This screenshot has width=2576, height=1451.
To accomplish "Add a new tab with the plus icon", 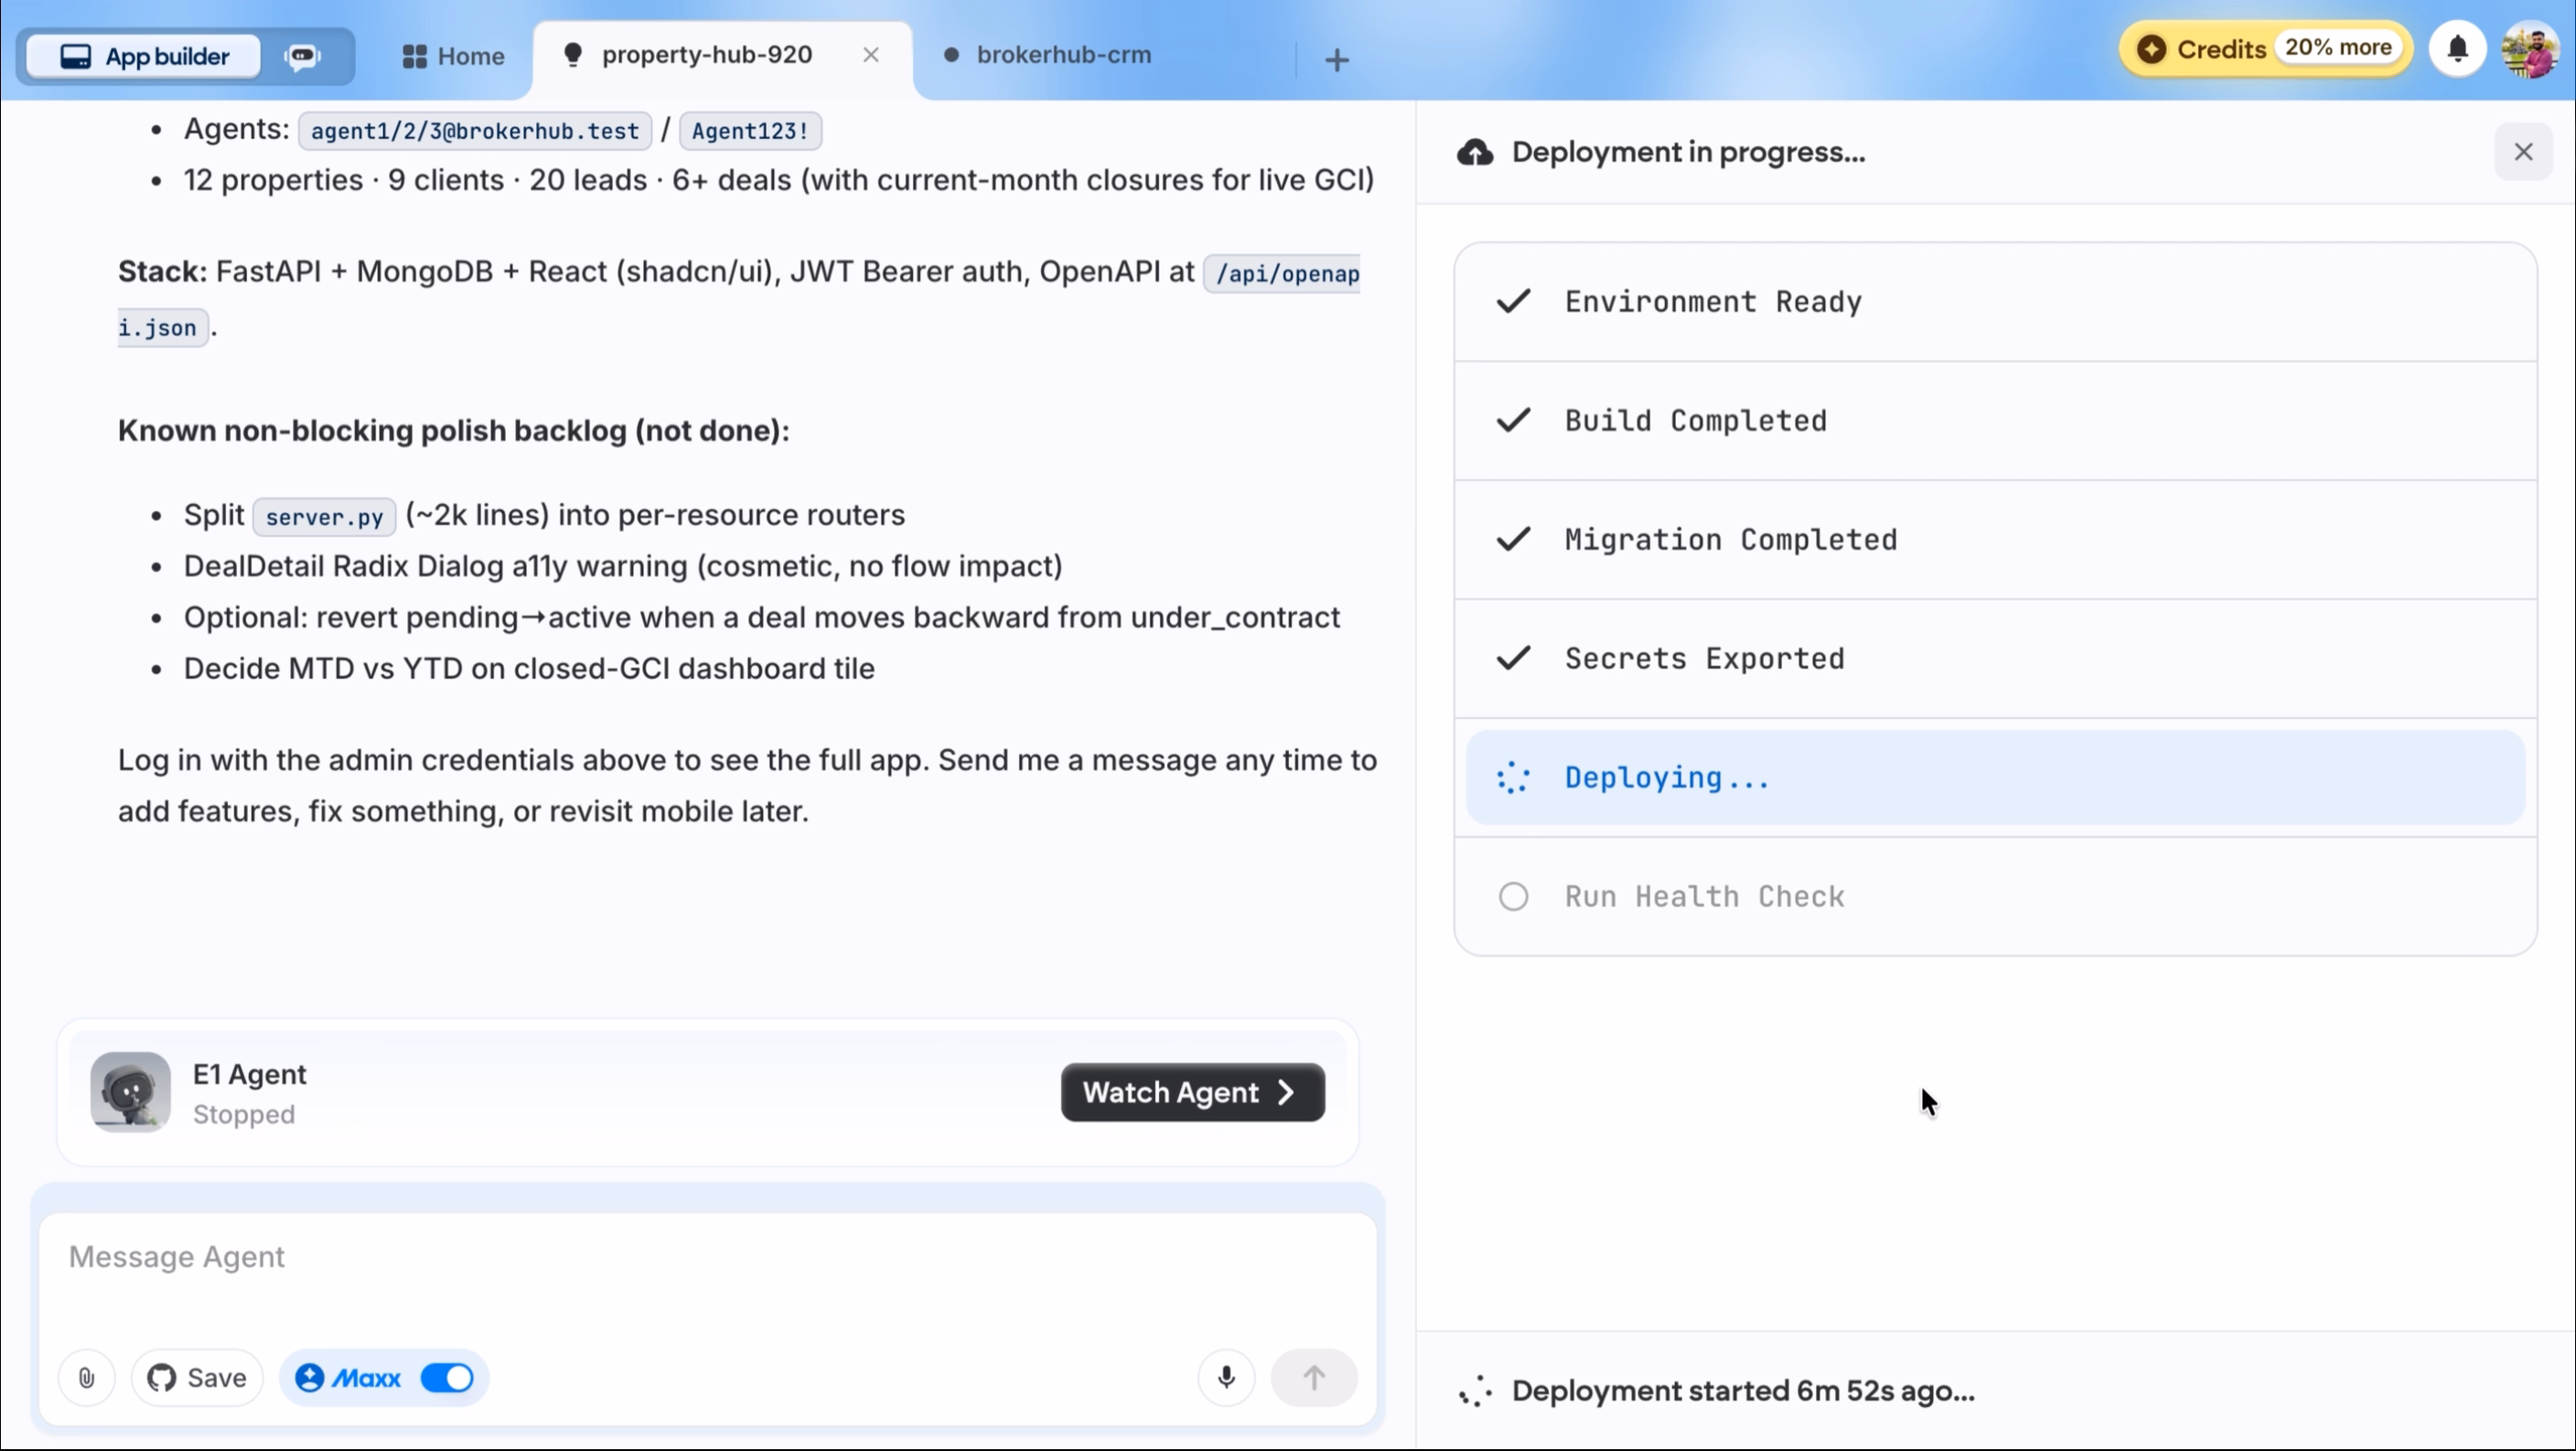I will [1337, 60].
